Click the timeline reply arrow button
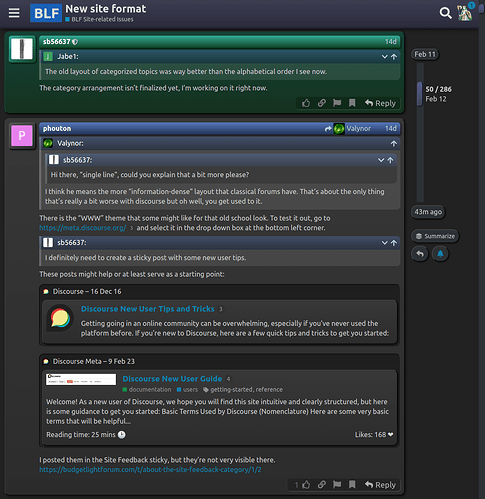485x499 pixels. point(420,254)
